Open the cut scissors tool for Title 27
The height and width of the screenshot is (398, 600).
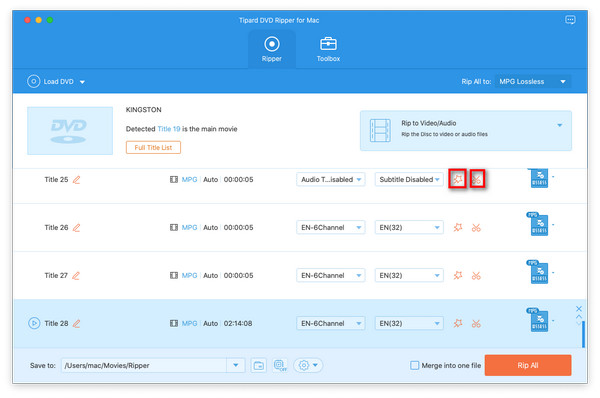(x=476, y=276)
